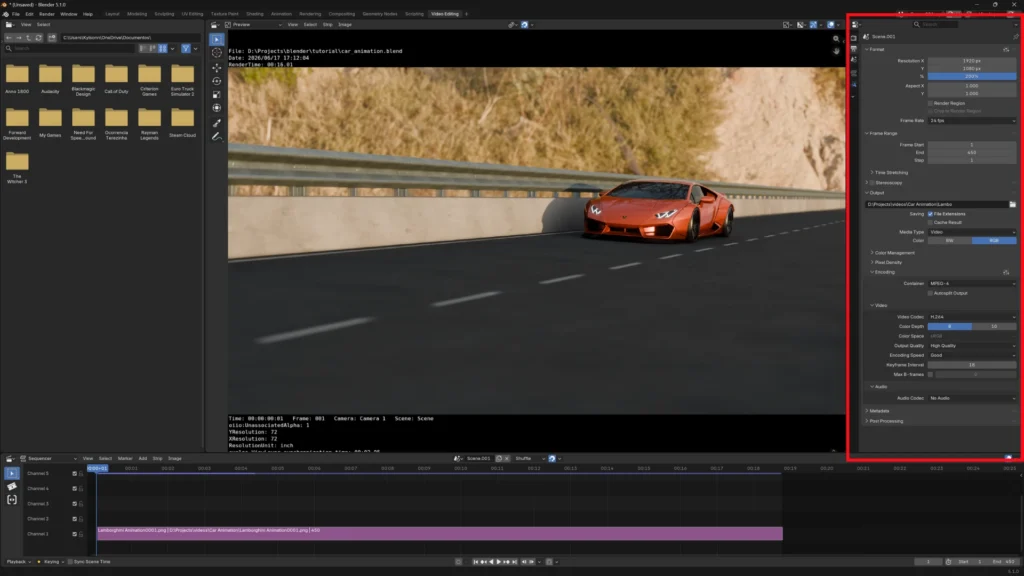Toggle the Max B-frames checkbox
The image size is (1024, 576).
931,375
